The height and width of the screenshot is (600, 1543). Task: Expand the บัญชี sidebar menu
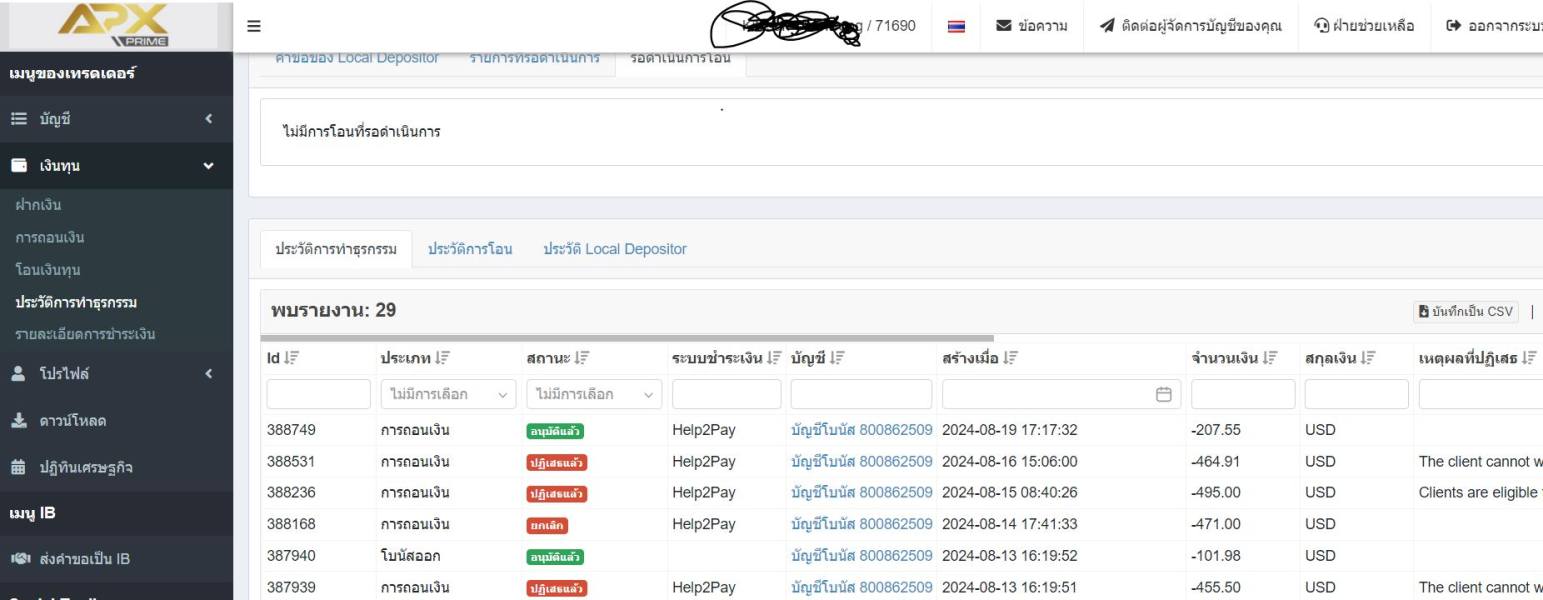tap(116, 119)
